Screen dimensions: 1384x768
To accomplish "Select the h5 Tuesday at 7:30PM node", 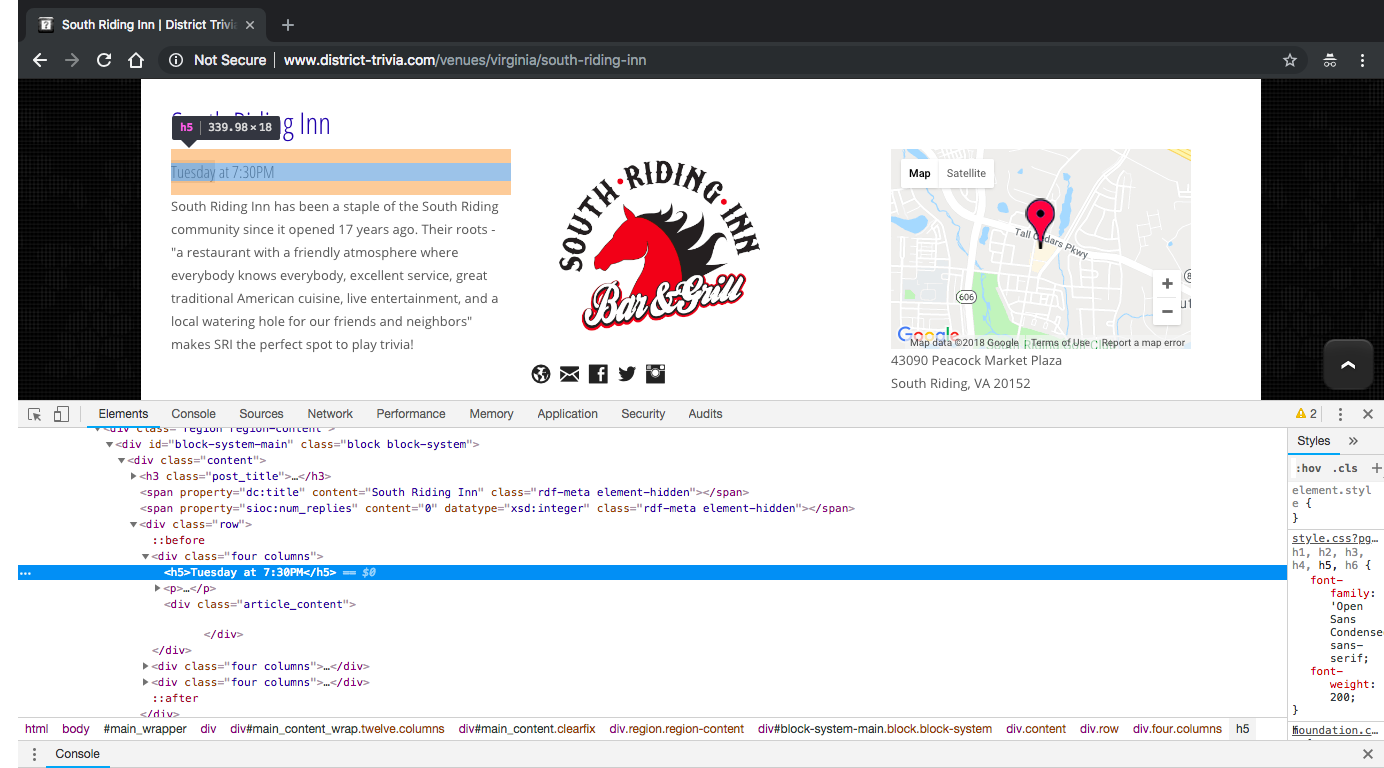I will (652, 572).
